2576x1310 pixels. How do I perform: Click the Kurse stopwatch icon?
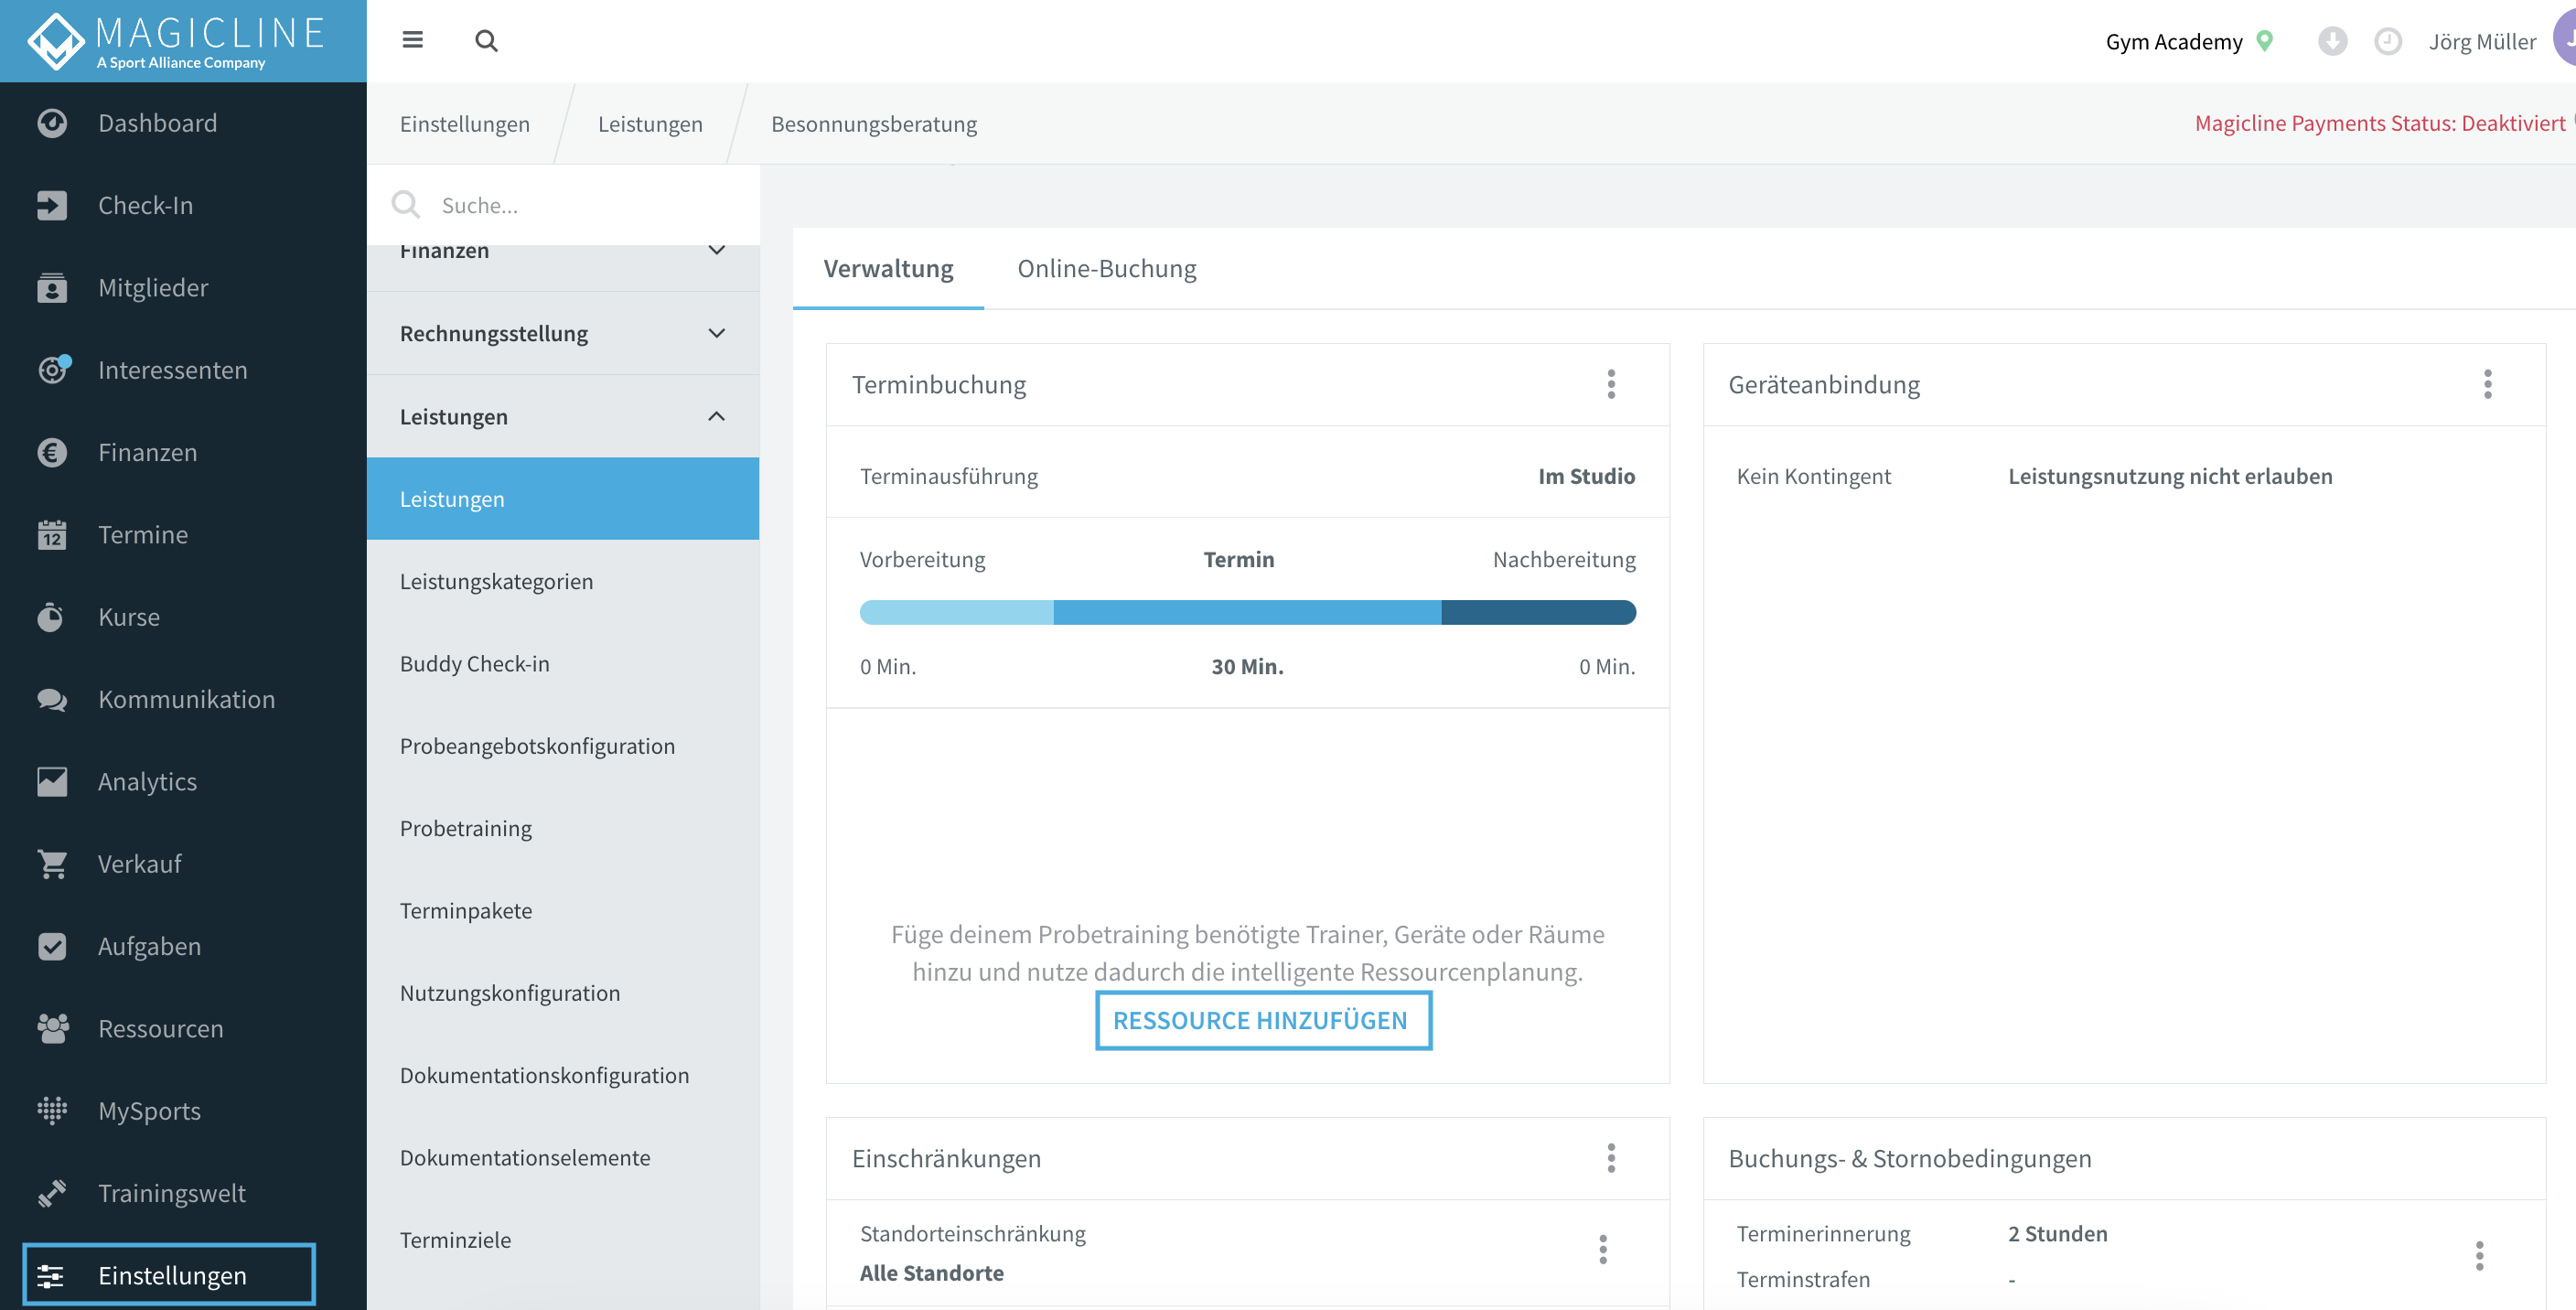coord(50,617)
